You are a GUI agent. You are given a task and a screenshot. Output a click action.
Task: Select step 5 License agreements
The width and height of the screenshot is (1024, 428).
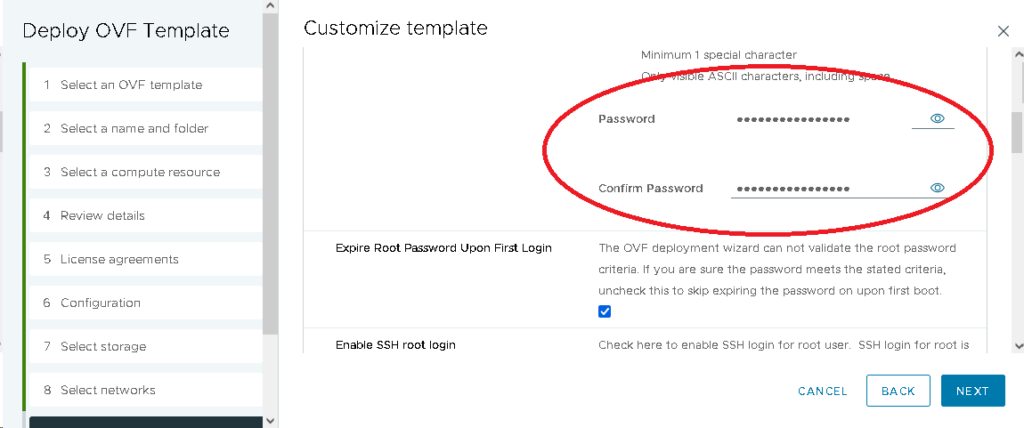point(119,259)
